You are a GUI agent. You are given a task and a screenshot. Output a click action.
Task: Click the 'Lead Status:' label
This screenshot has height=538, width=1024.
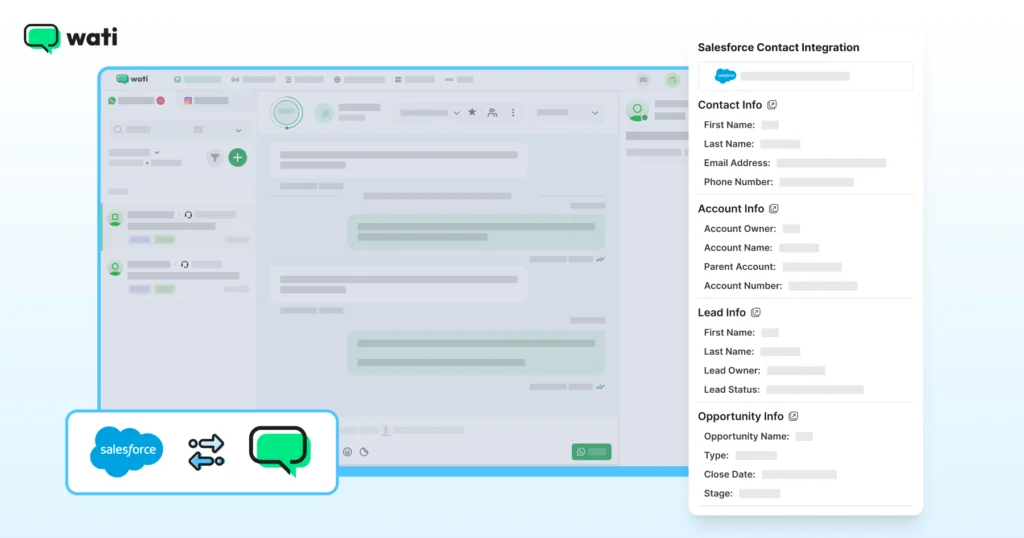731,389
